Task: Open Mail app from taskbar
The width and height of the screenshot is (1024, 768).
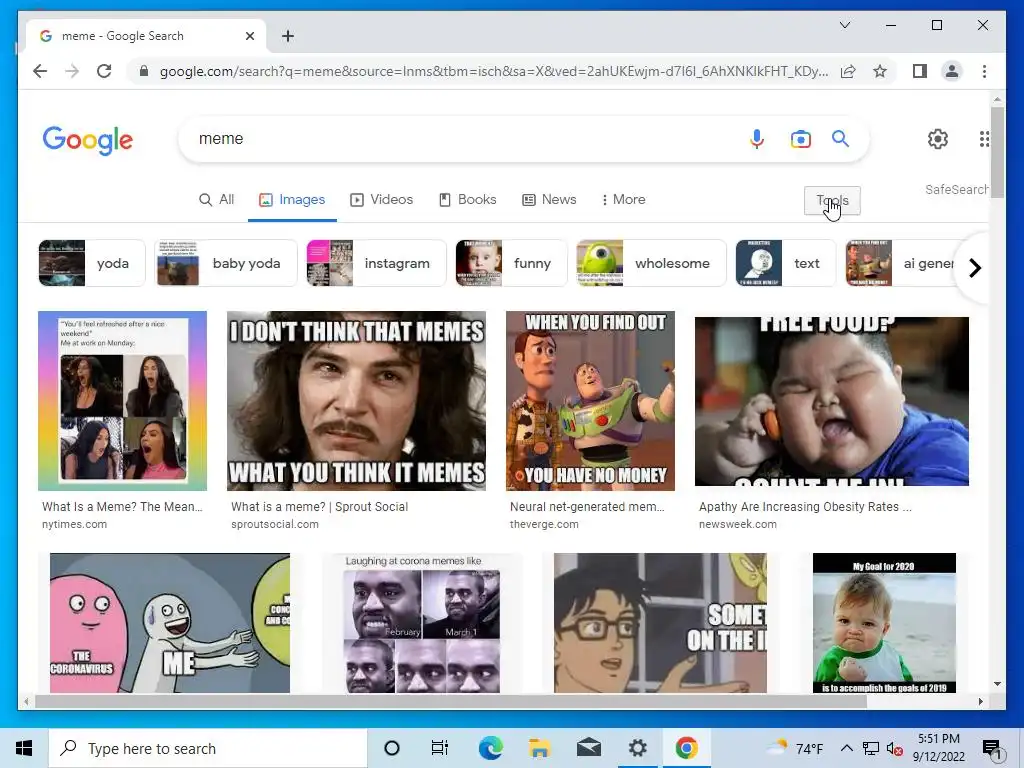Action: [588, 748]
